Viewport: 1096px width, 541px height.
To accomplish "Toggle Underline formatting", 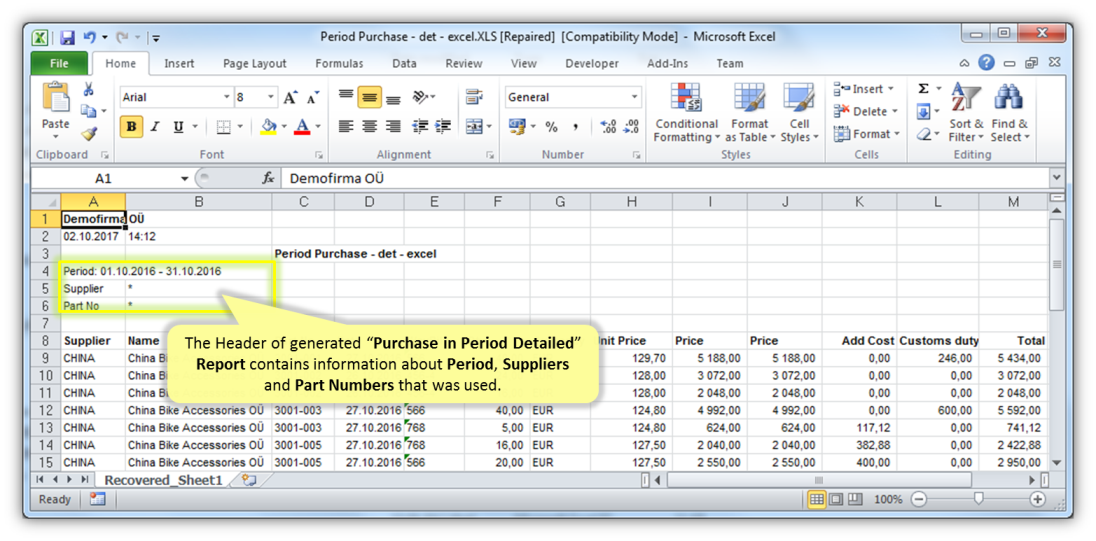I will click(178, 127).
